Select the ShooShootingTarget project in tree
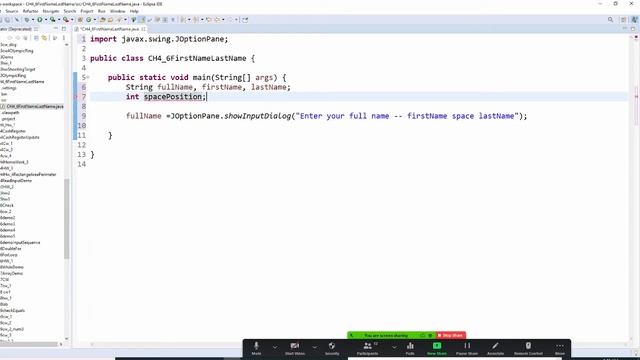 click(x=18, y=69)
